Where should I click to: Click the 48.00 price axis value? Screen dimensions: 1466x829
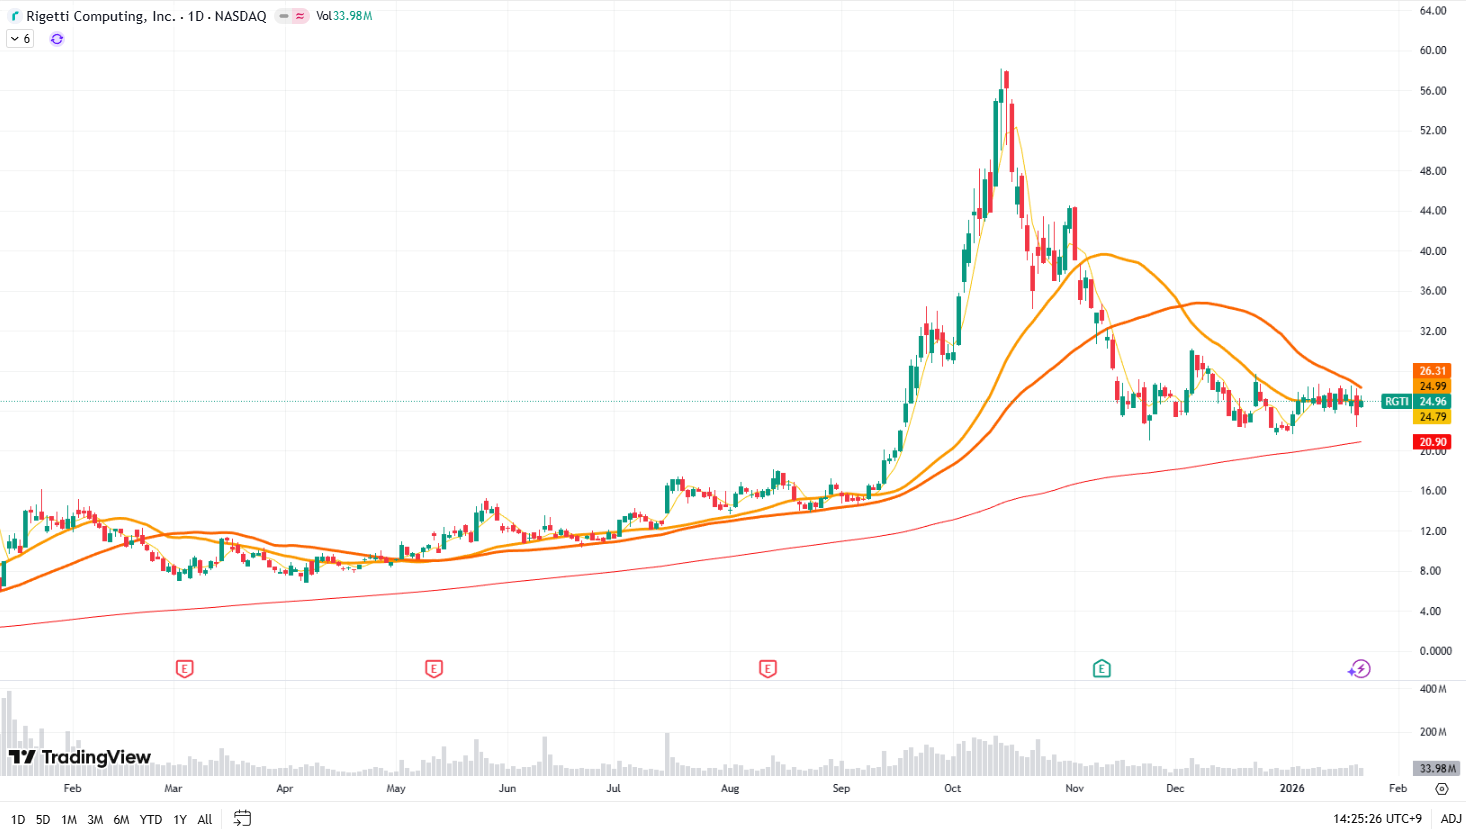point(1433,171)
